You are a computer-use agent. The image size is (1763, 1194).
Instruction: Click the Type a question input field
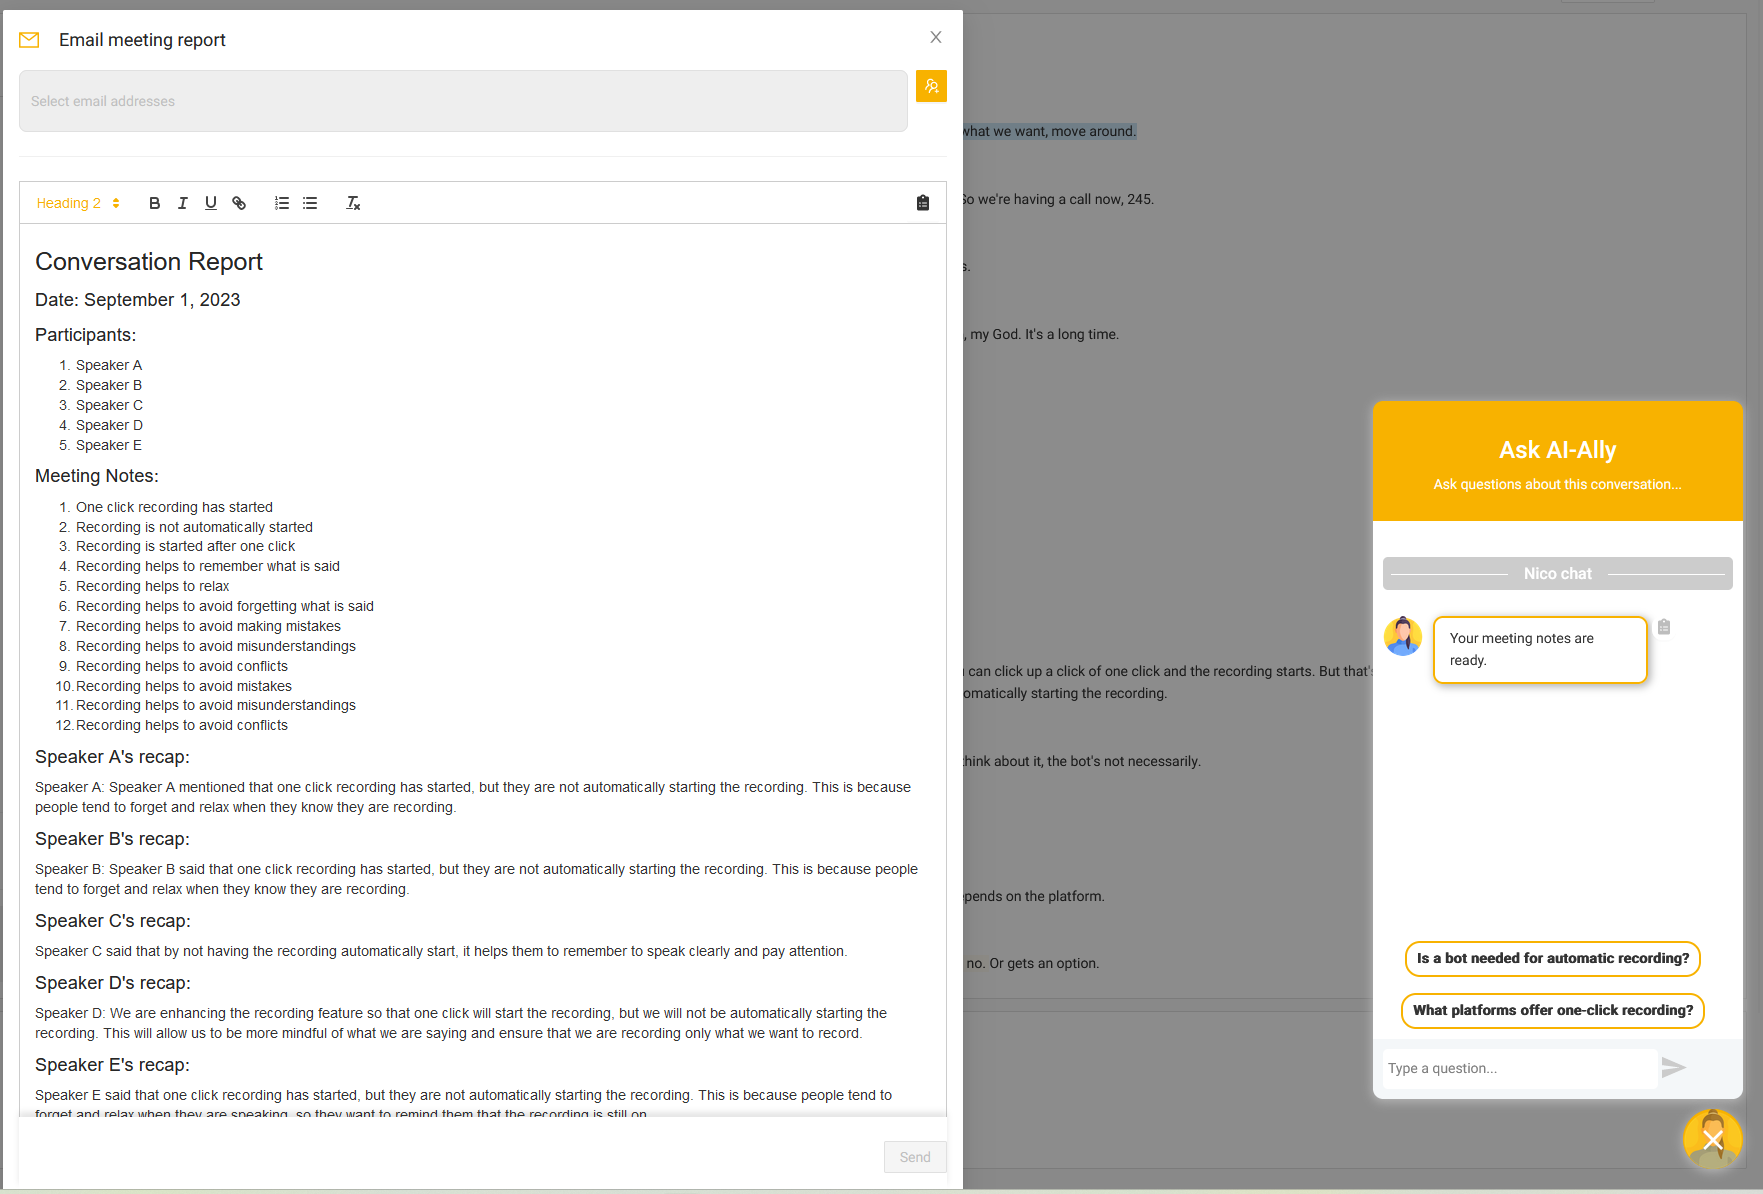1520,1068
